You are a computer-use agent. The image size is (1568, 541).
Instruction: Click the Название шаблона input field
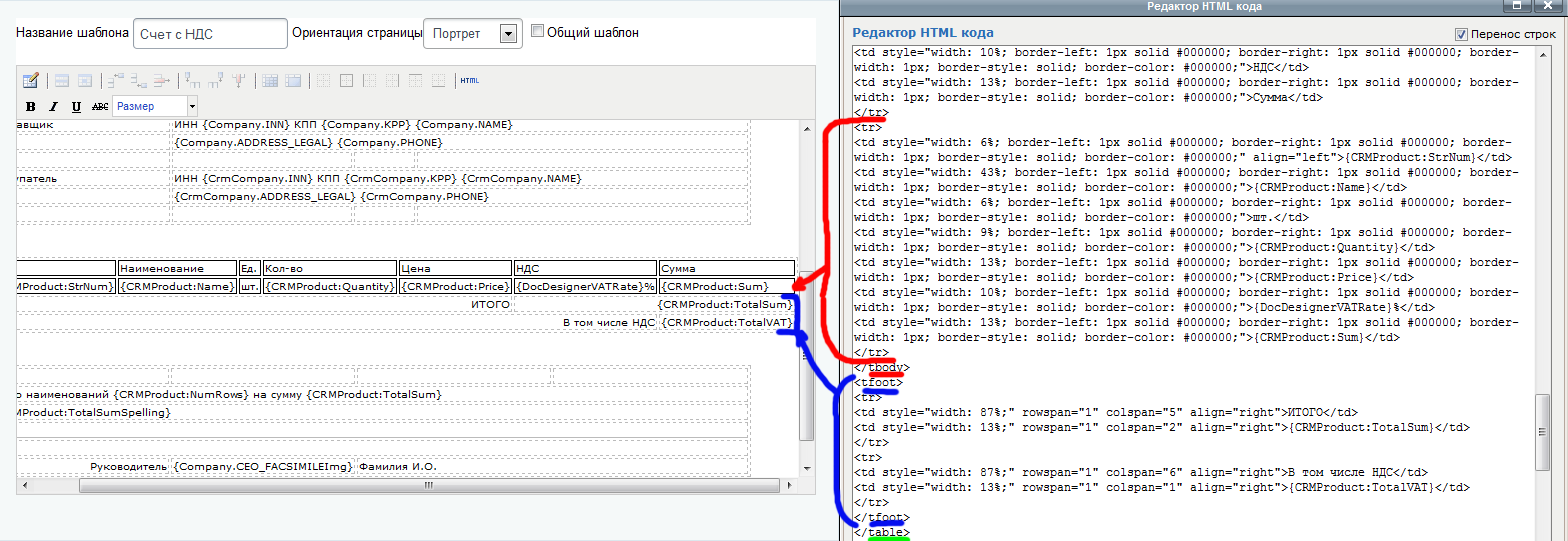(x=210, y=33)
